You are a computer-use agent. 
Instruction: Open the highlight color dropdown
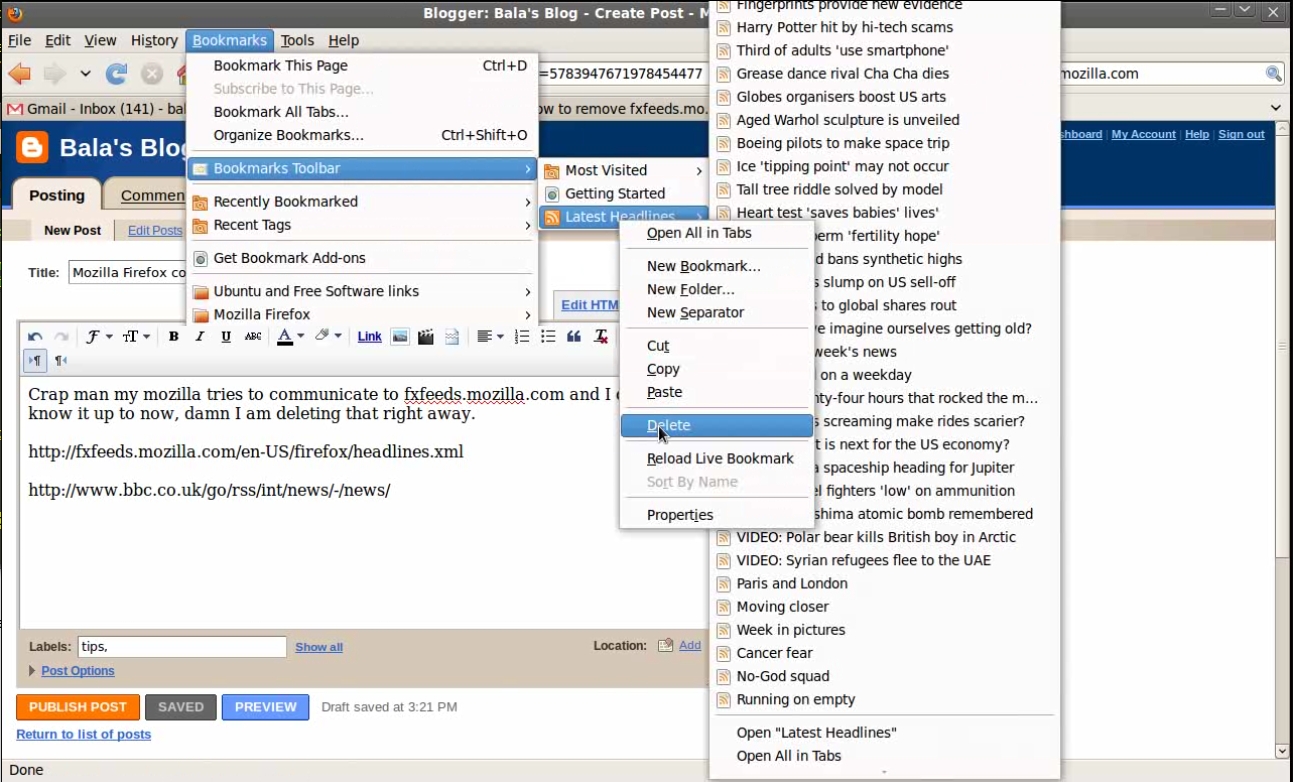click(x=328, y=337)
